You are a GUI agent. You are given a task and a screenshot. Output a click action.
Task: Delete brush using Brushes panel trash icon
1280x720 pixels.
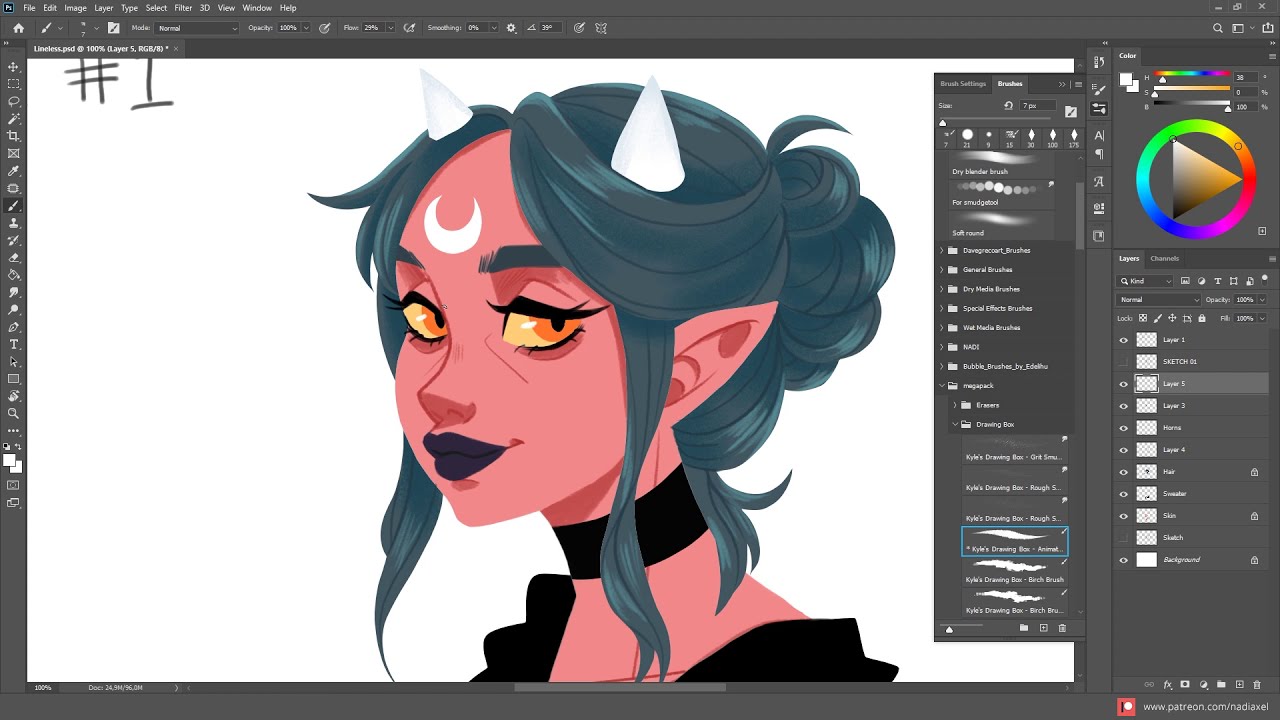(x=1062, y=628)
